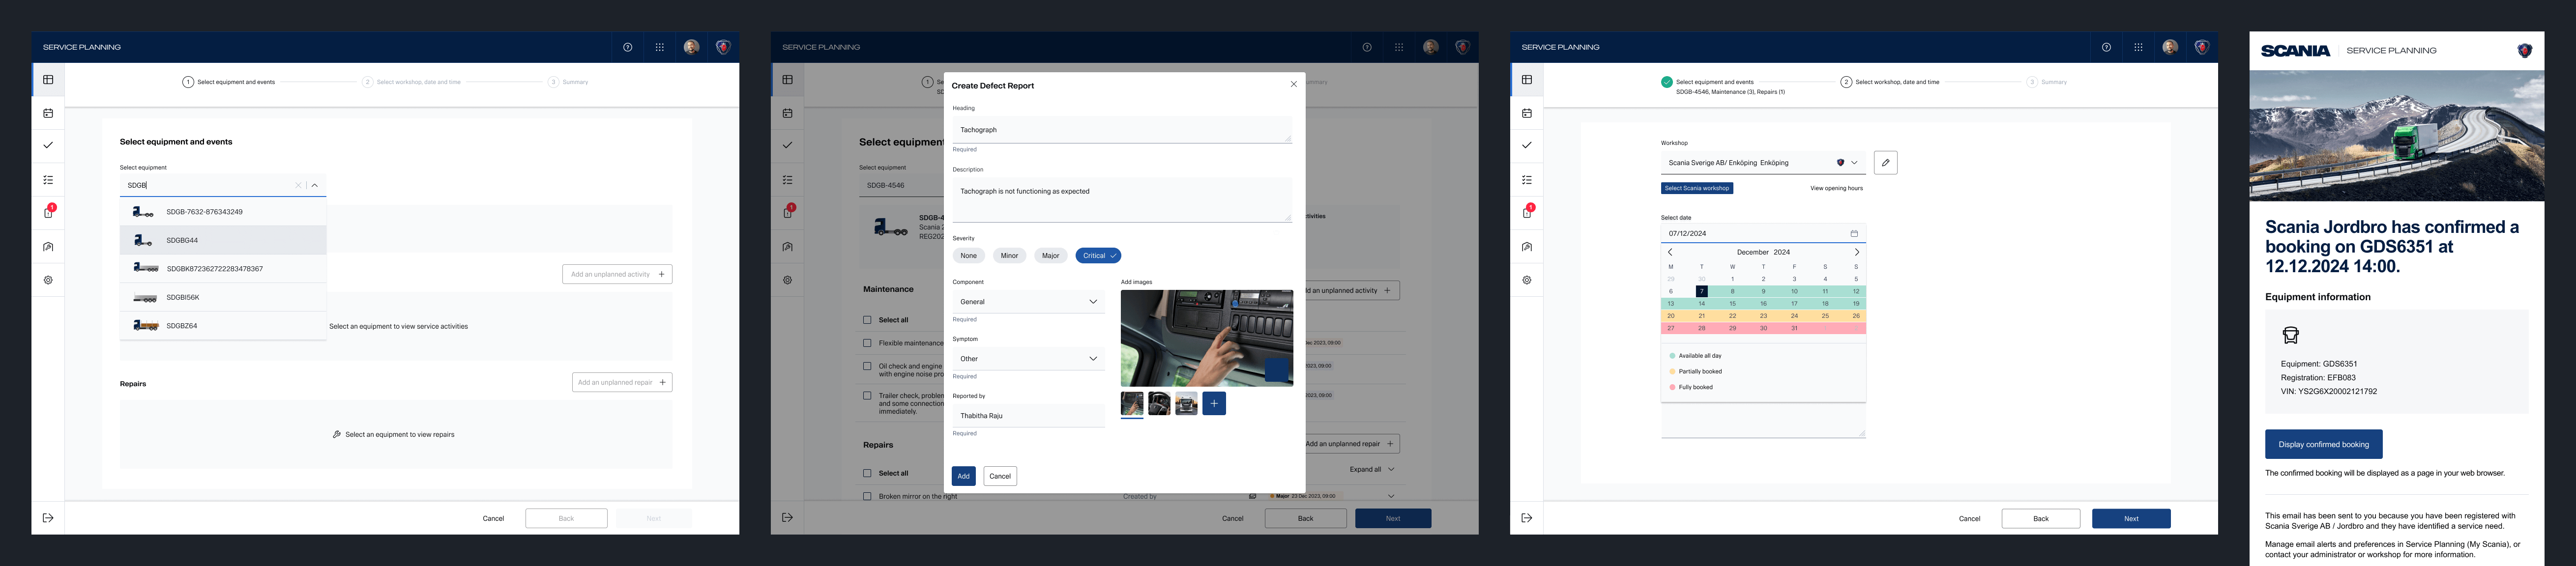The image size is (2576, 566).
Task: Set severity to Minor
Action: [1010, 255]
